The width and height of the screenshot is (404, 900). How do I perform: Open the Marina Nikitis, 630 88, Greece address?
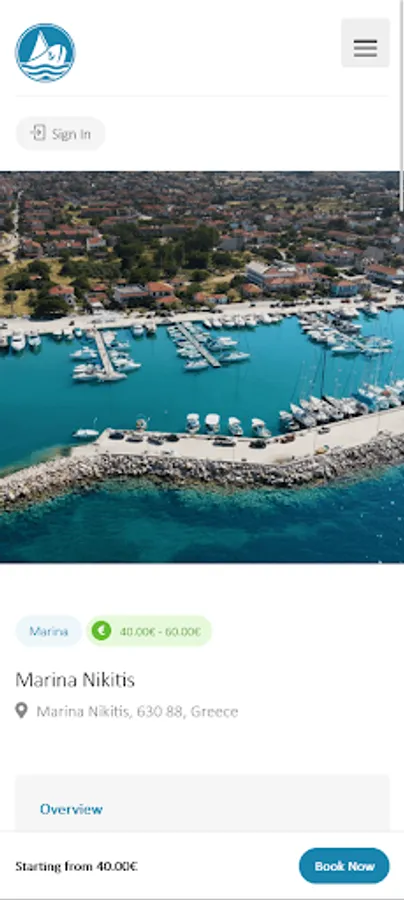point(137,712)
